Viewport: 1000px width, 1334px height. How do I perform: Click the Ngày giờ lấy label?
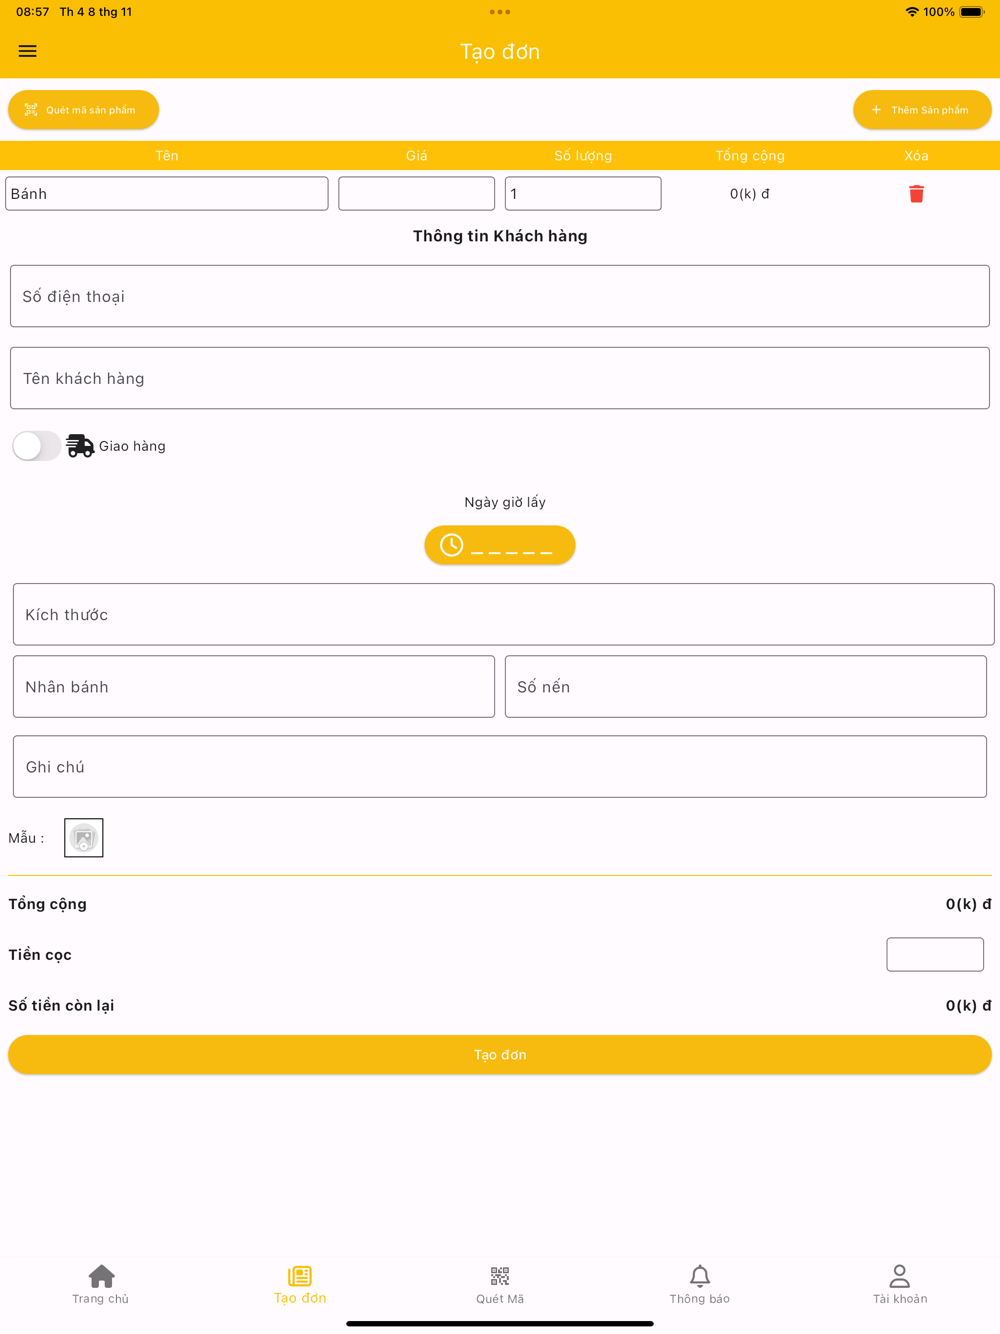(505, 502)
